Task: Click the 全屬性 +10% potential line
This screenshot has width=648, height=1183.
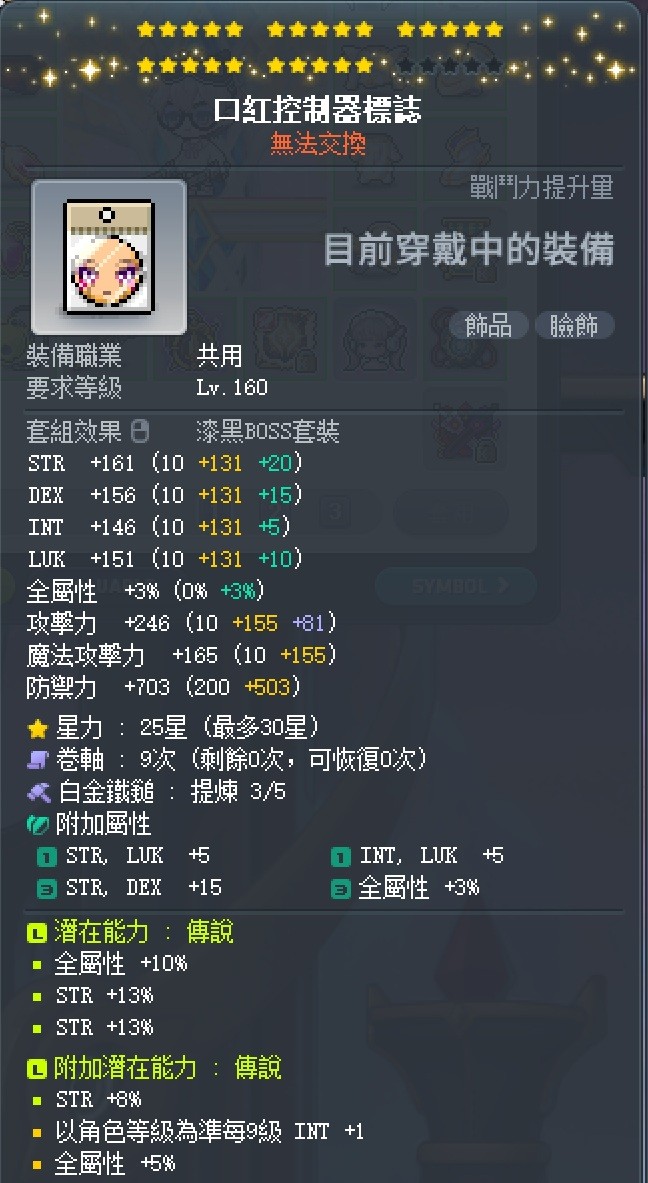Action: (121, 964)
